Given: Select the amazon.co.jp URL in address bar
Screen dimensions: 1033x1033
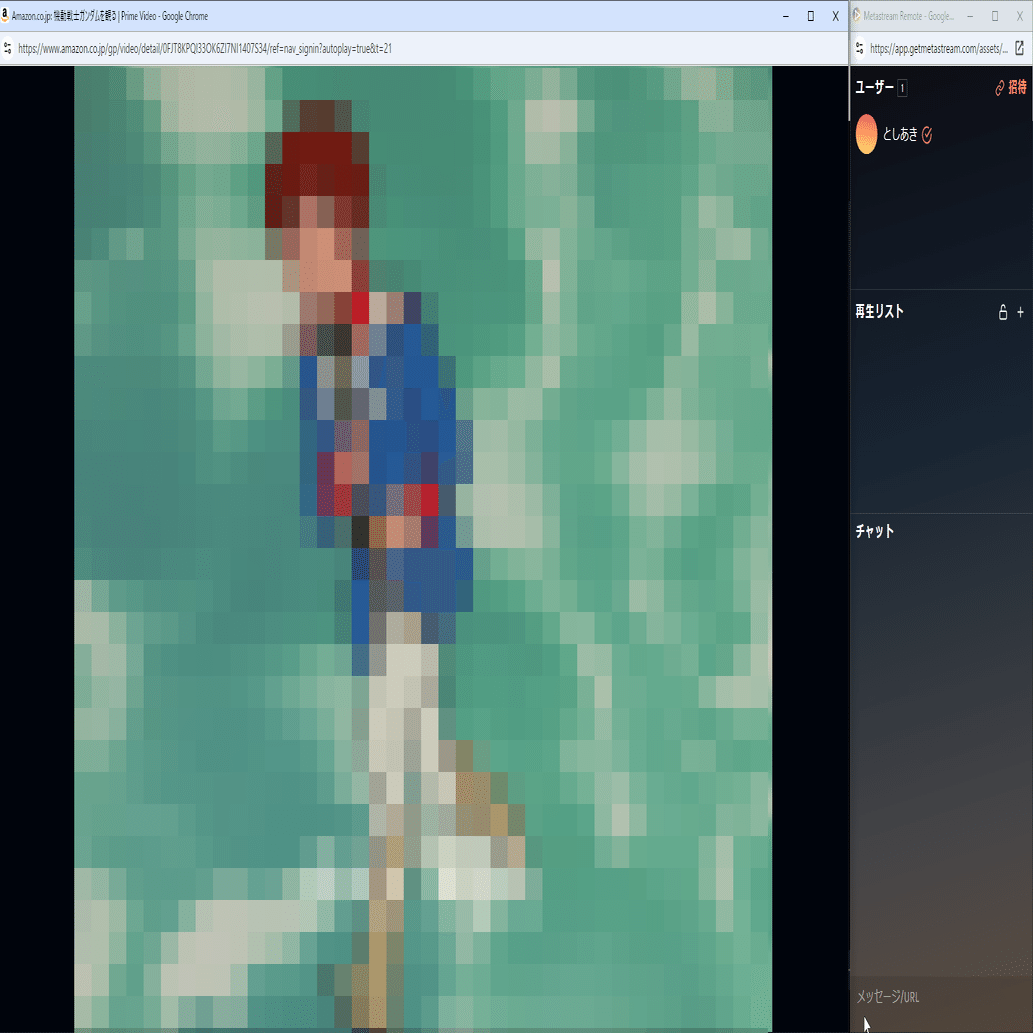Looking at the screenshot, I should coord(205,48).
